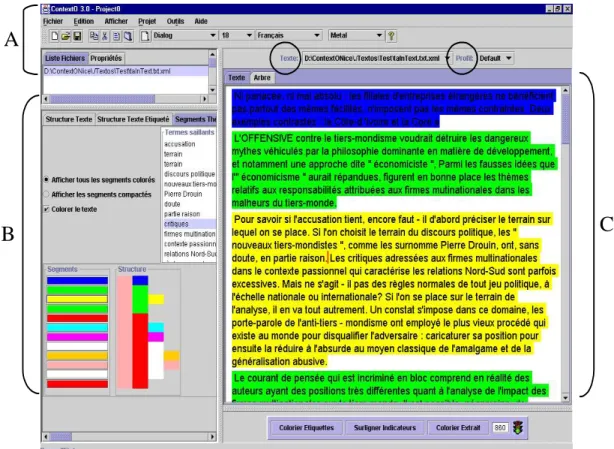Click the ContextO application icon in the title bar

tap(45, 9)
